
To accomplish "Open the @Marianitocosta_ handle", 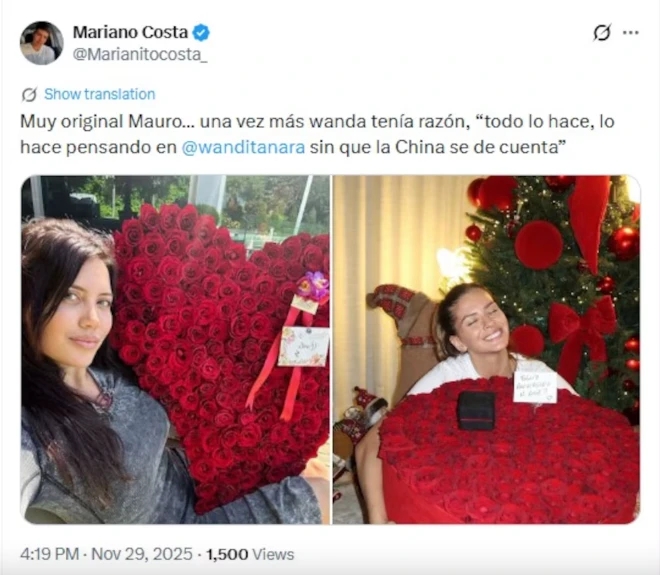I will (140, 54).
